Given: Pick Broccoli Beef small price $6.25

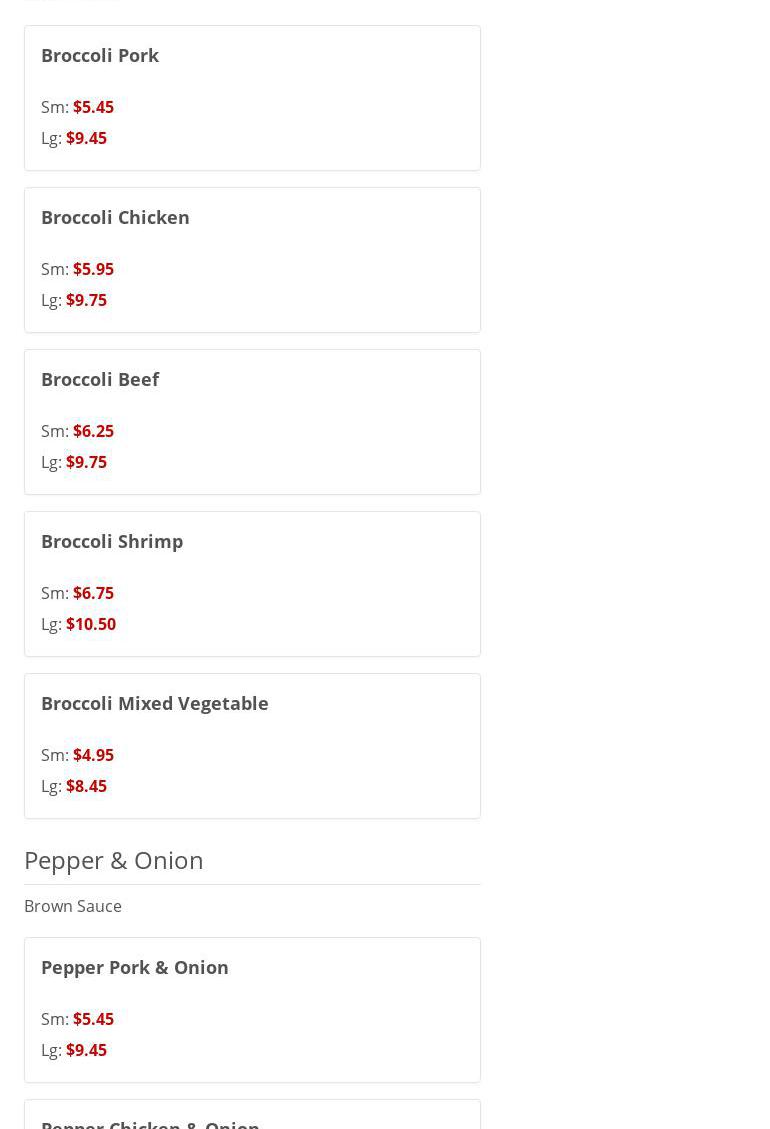Looking at the screenshot, I should point(93,431).
